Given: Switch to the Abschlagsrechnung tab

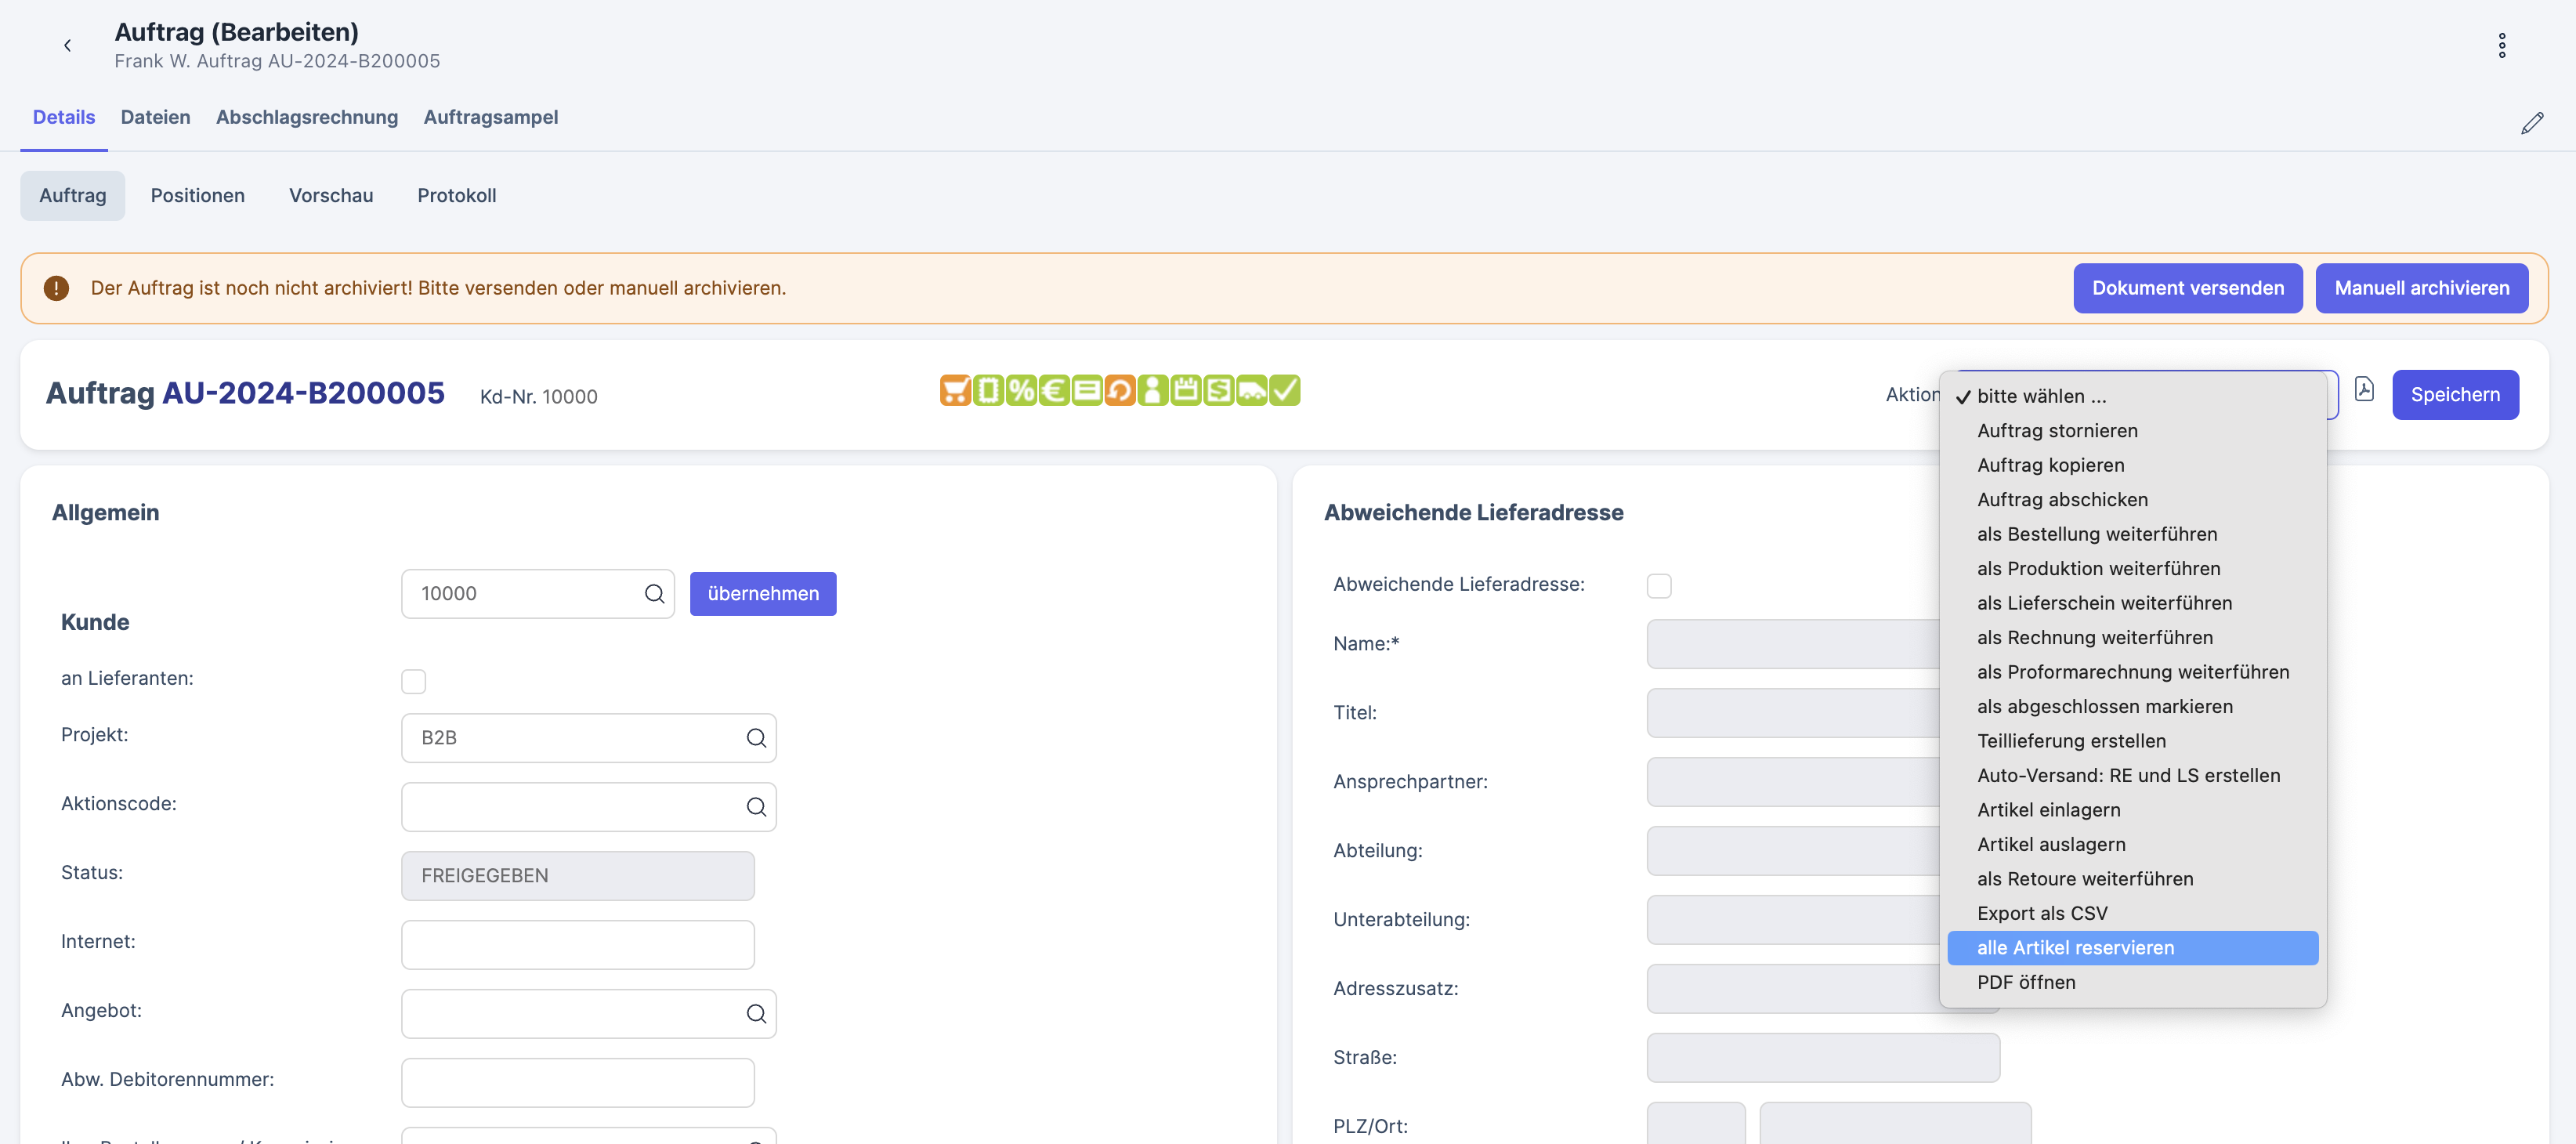Looking at the screenshot, I should click(x=307, y=117).
